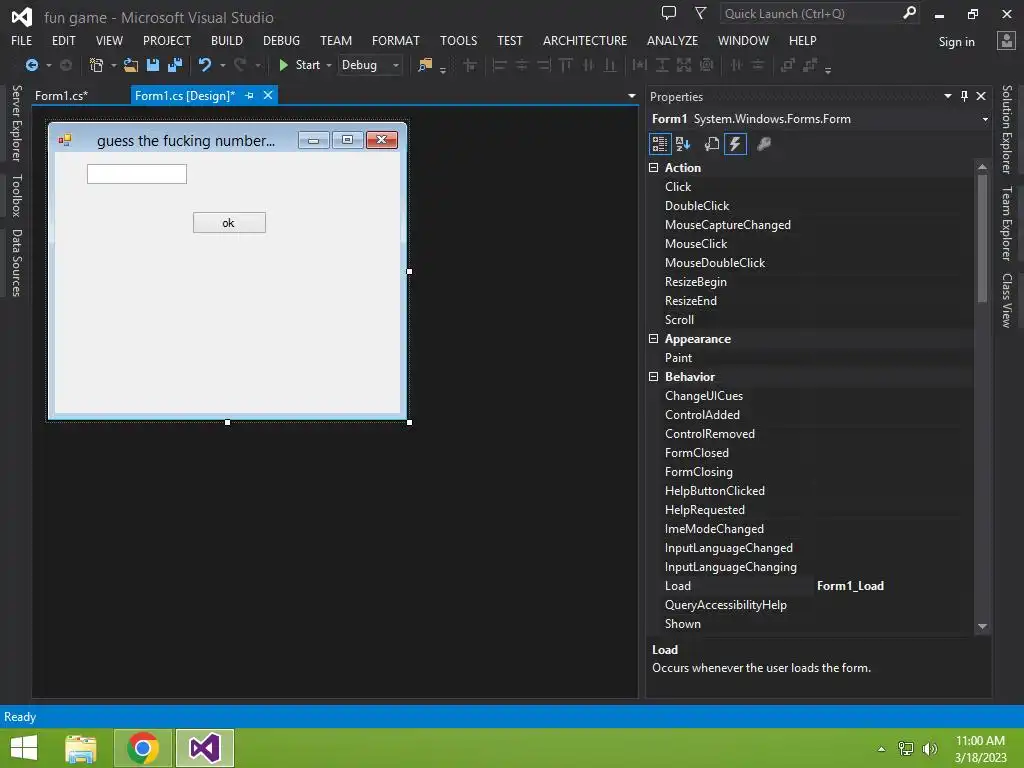Collapse the Appearance category in Properties
This screenshot has height=768, width=1024.
pyautogui.click(x=654, y=339)
